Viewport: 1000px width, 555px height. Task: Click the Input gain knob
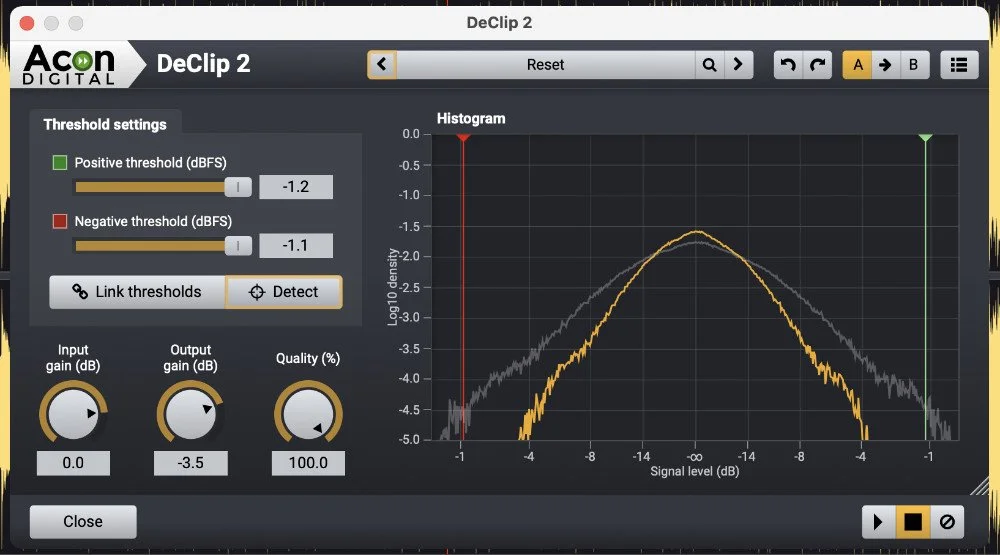click(73, 413)
